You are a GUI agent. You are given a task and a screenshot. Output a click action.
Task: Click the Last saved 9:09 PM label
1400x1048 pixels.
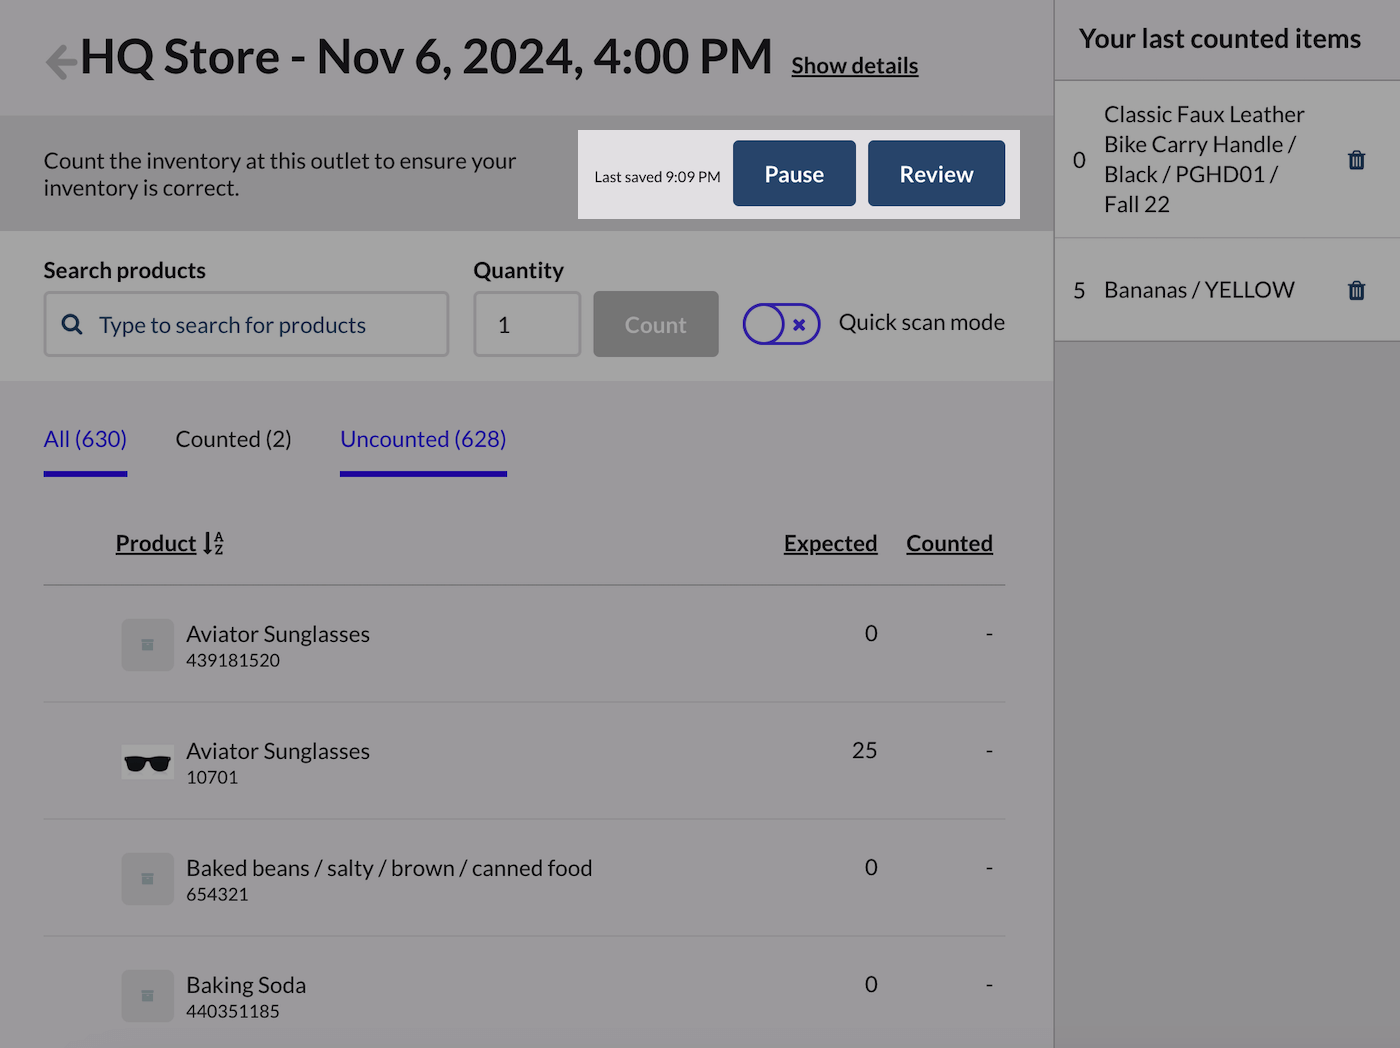tap(657, 177)
